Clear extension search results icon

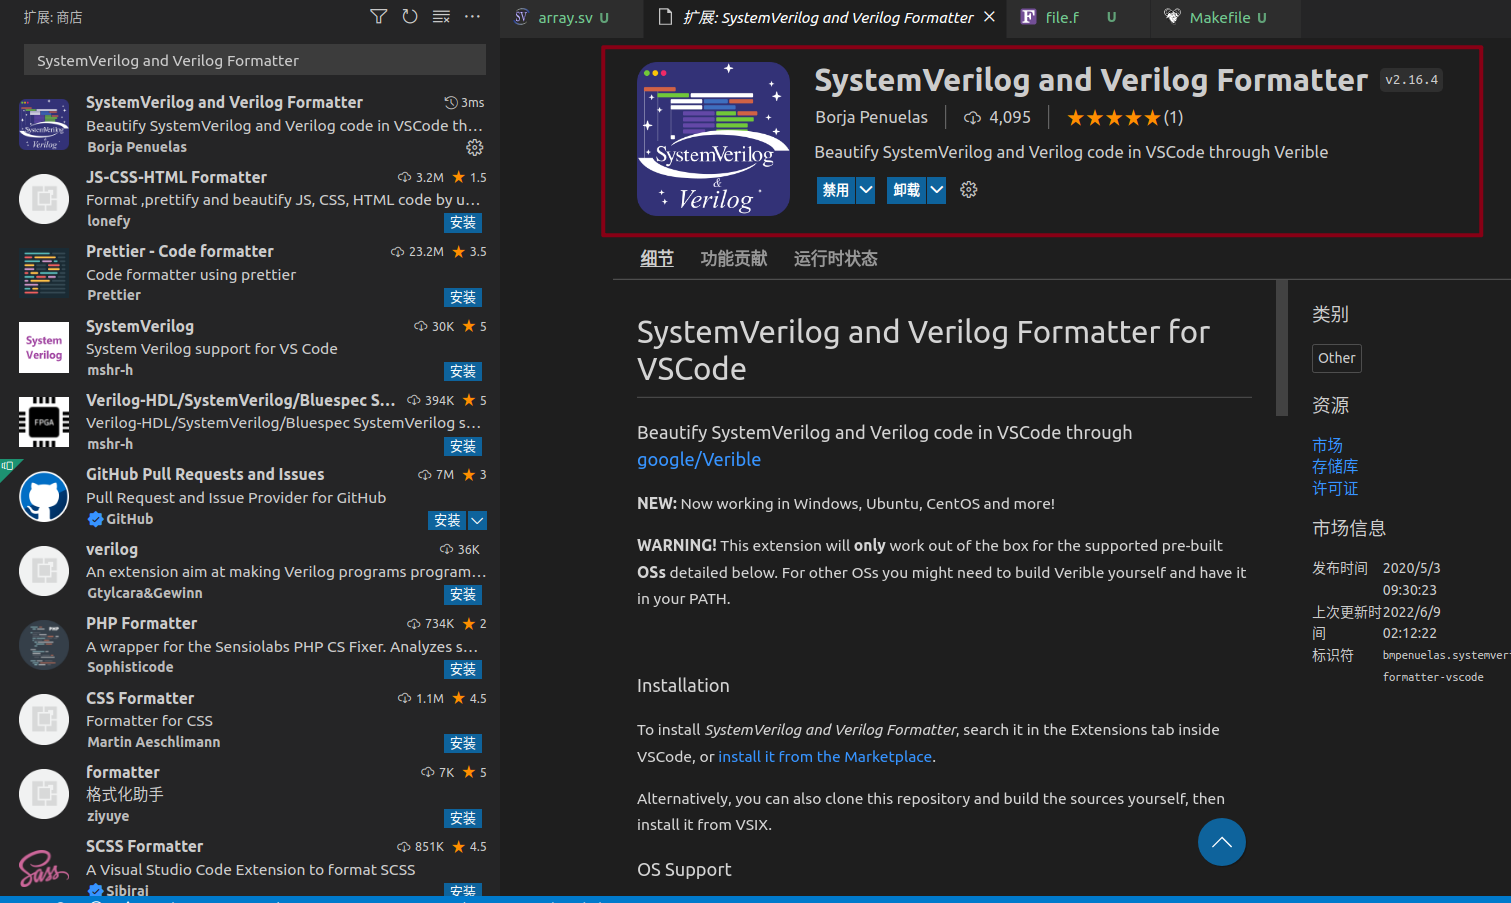pos(441,16)
